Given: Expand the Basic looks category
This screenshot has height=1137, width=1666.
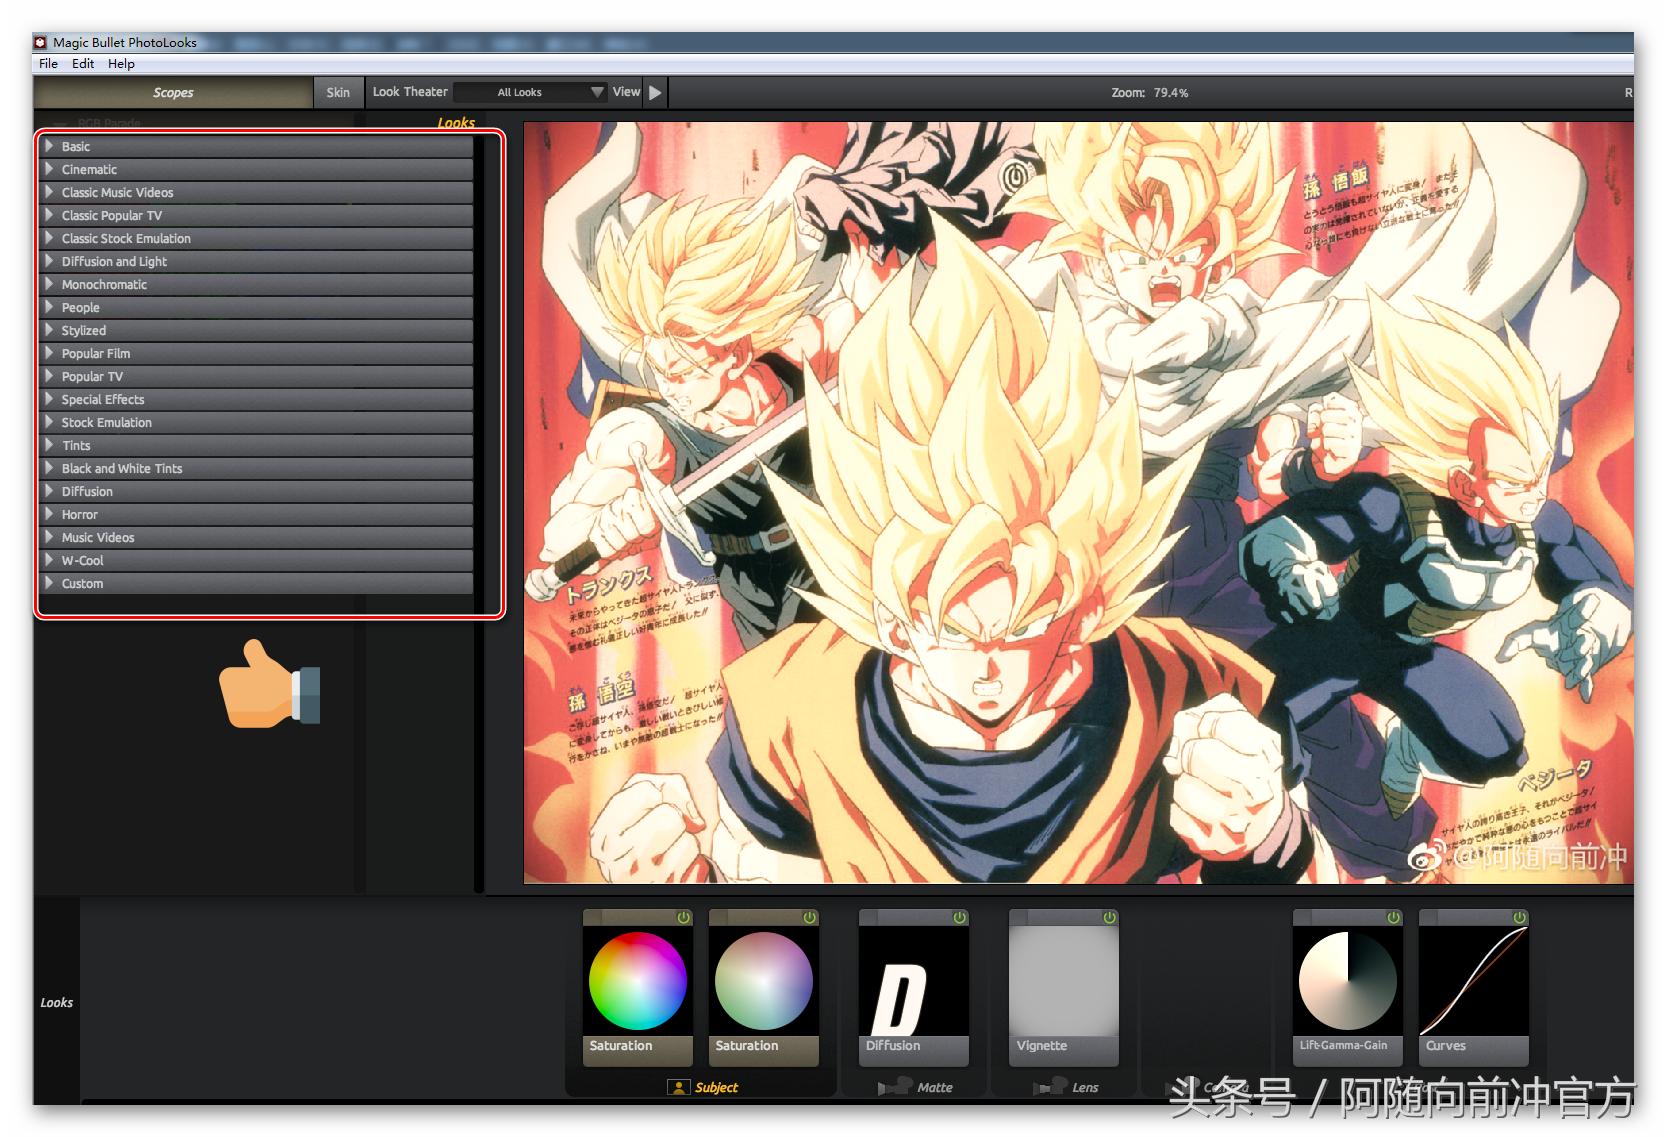Looking at the screenshot, I should pos(255,146).
